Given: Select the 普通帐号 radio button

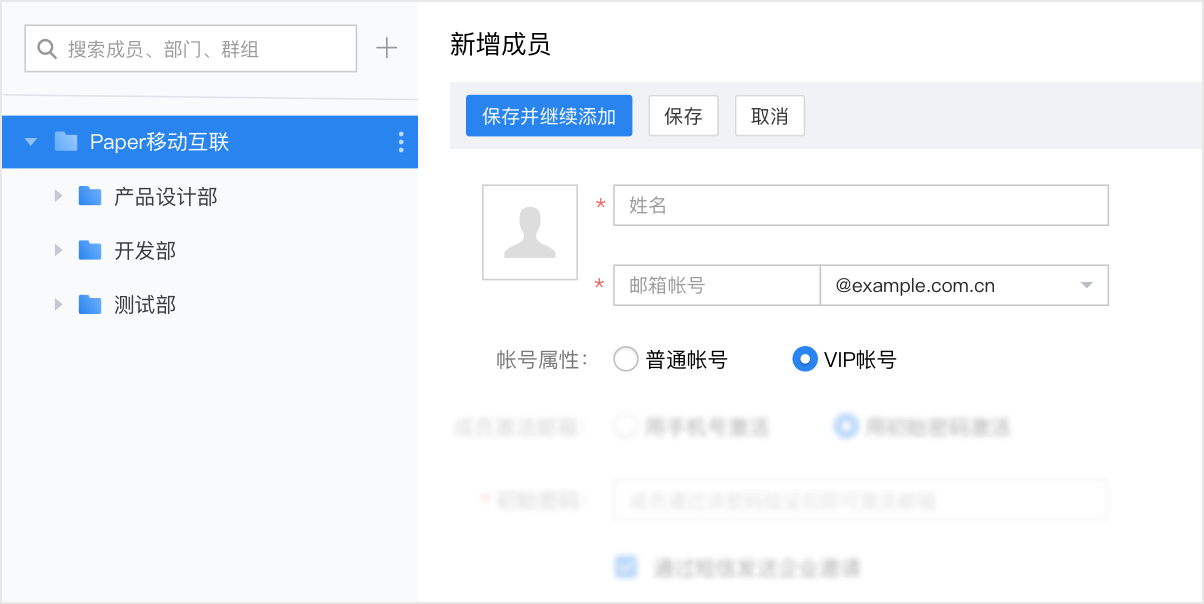Looking at the screenshot, I should [x=626, y=358].
